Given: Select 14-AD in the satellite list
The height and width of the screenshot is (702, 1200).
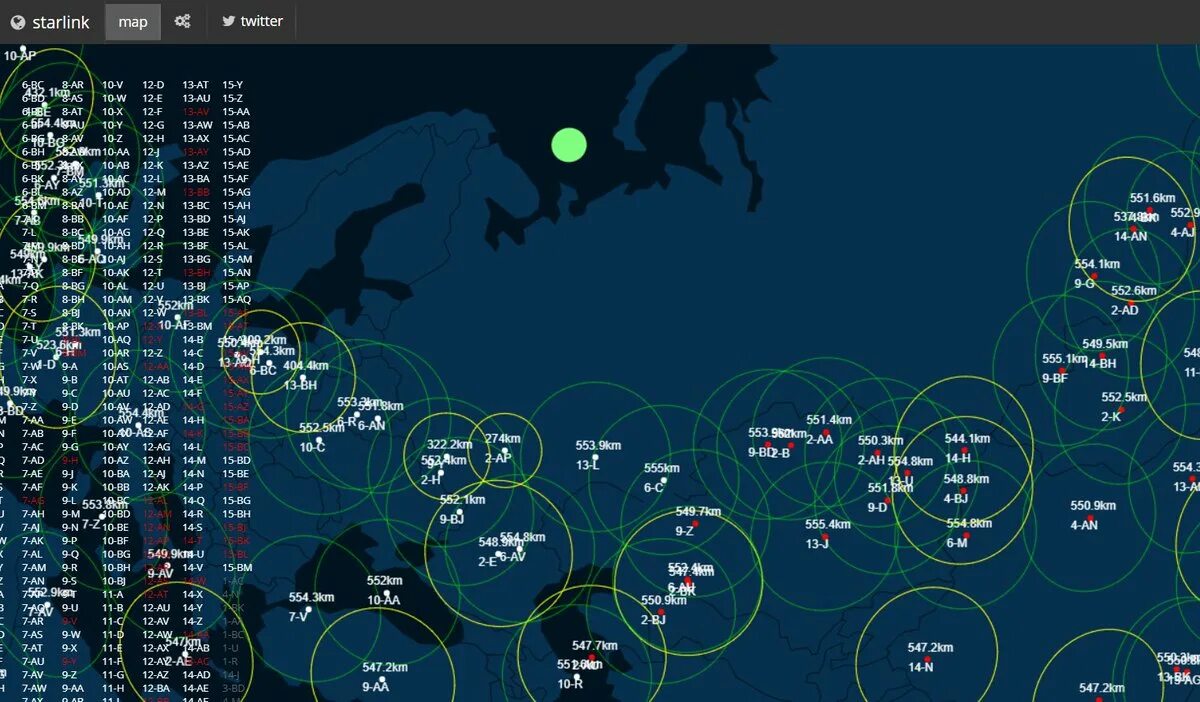Looking at the screenshot, I should point(196,674).
